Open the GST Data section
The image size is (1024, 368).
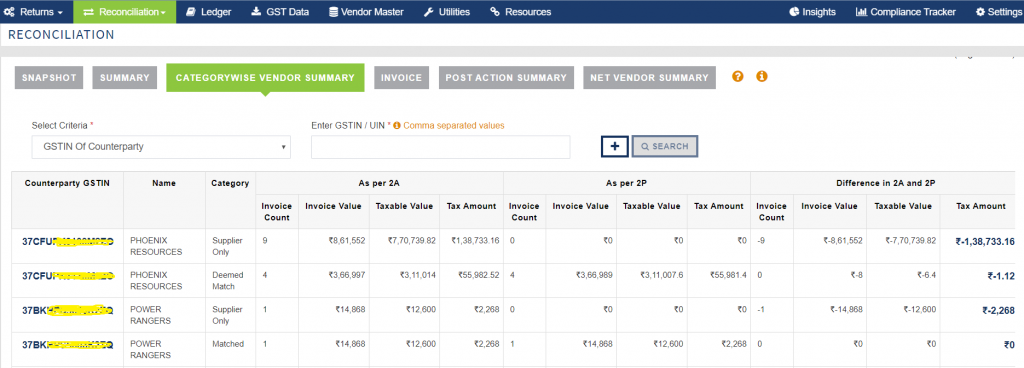coord(280,12)
